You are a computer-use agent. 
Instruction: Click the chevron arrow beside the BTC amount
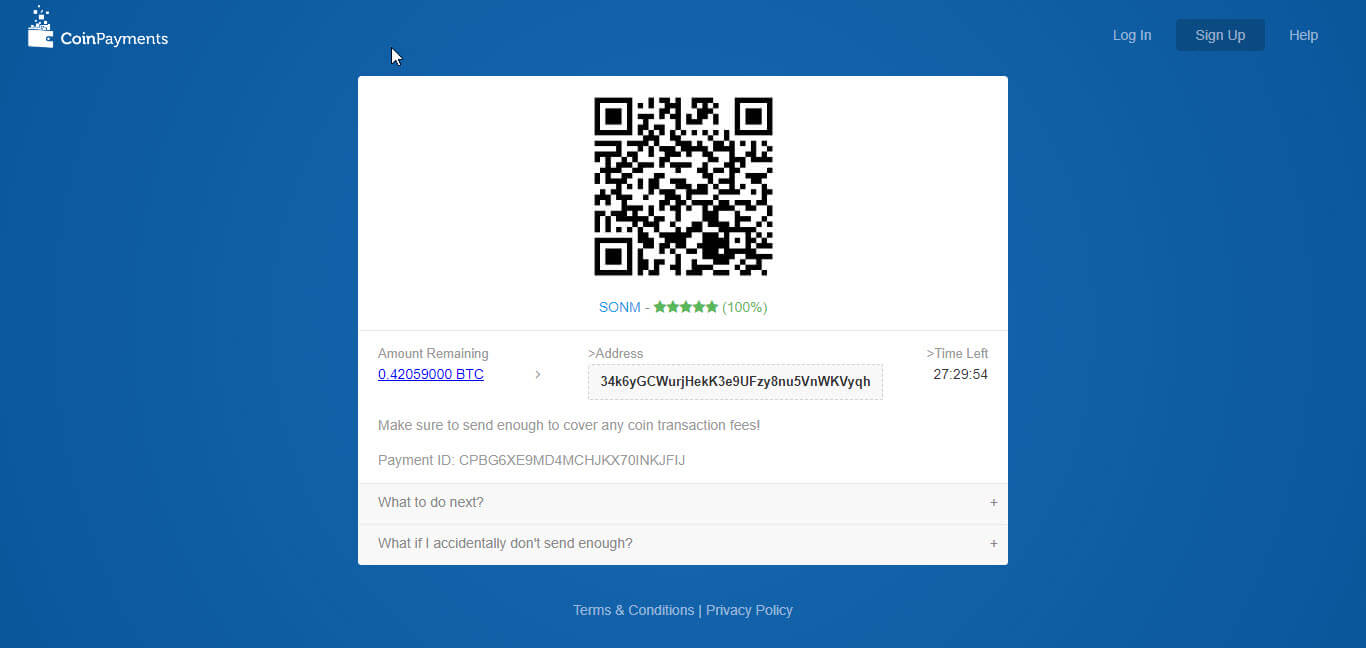pyautogui.click(x=538, y=375)
